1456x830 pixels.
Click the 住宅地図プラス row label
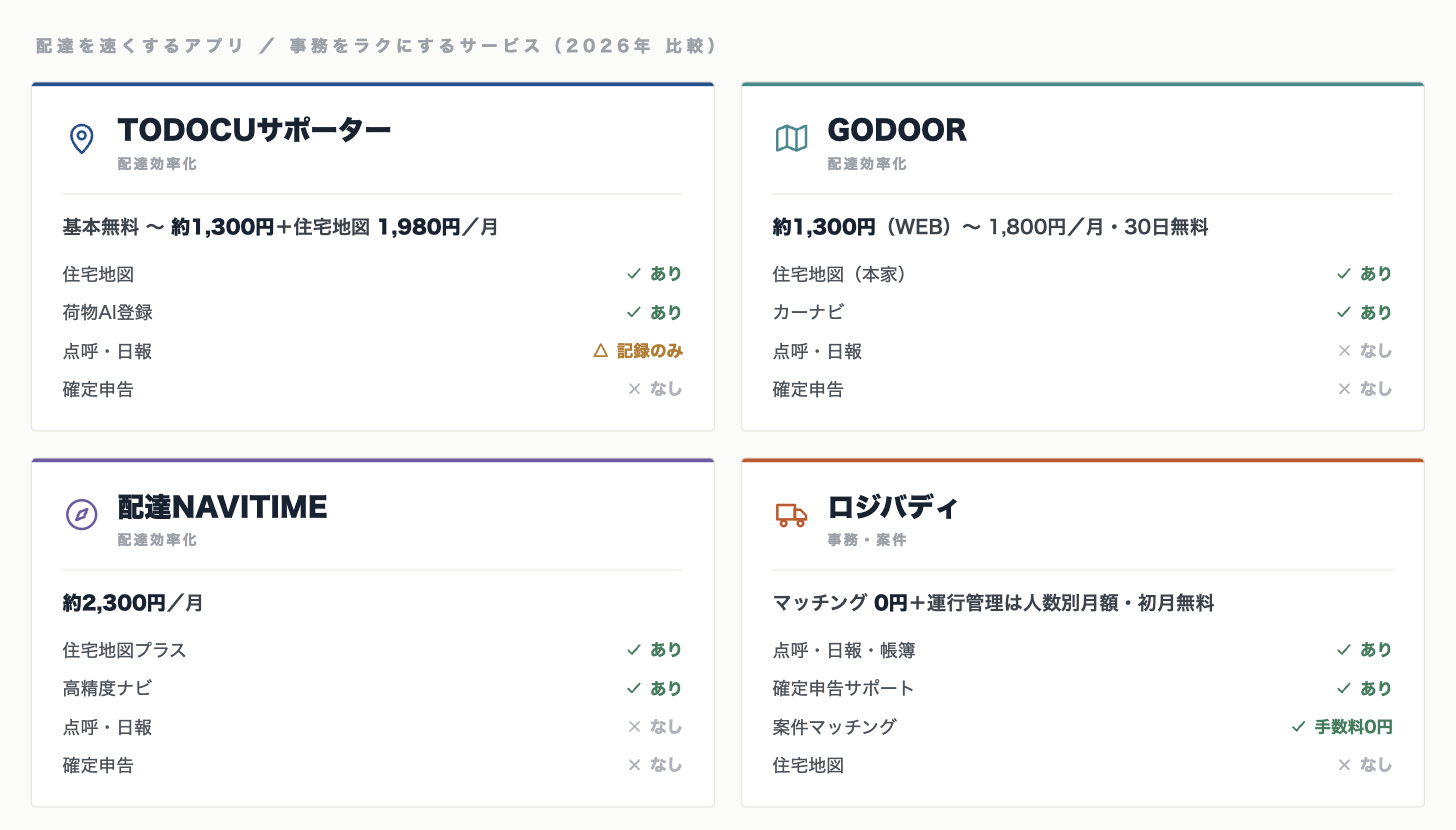point(125,650)
